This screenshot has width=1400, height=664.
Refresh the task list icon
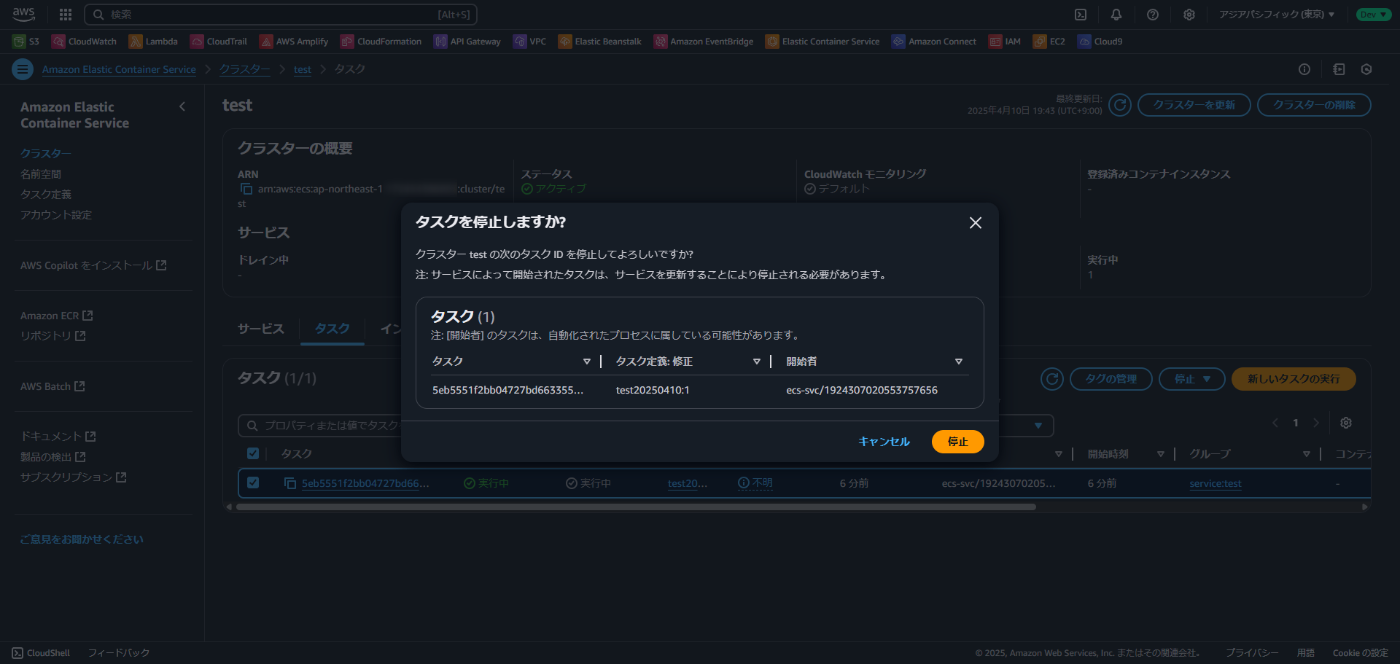coord(1051,379)
